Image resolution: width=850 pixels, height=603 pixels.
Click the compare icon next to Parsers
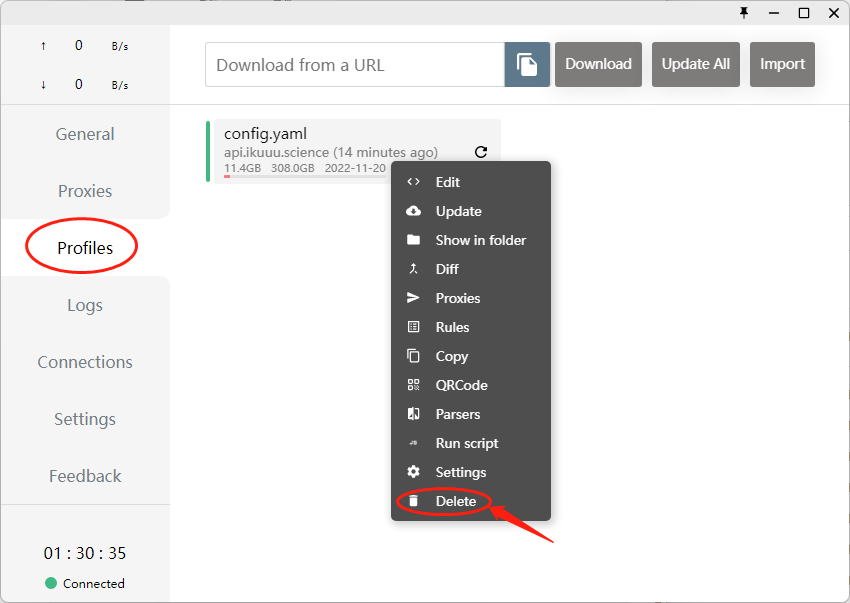(414, 414)
